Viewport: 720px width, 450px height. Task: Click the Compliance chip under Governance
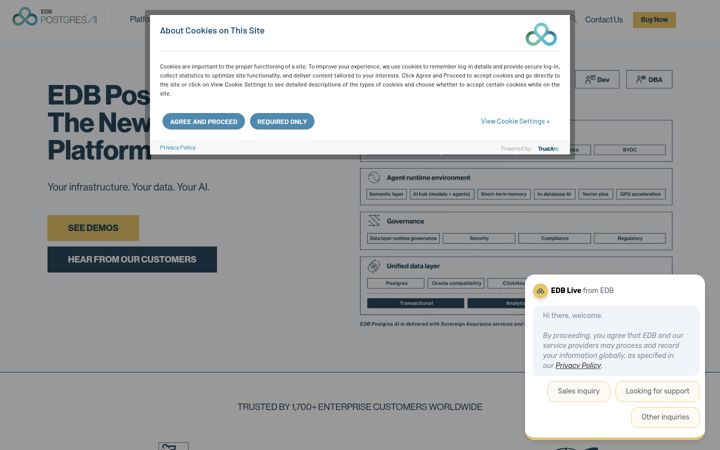click(x=554, y=238)
